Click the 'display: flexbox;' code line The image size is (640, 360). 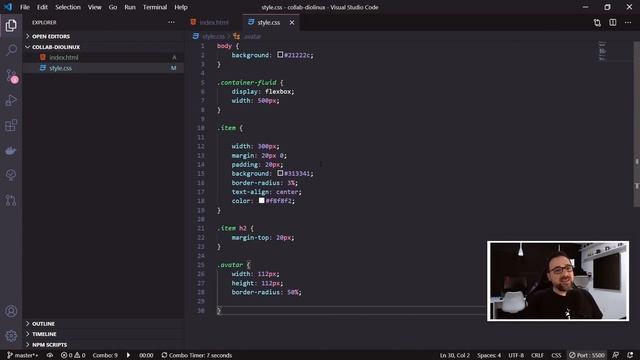(263, 91)
